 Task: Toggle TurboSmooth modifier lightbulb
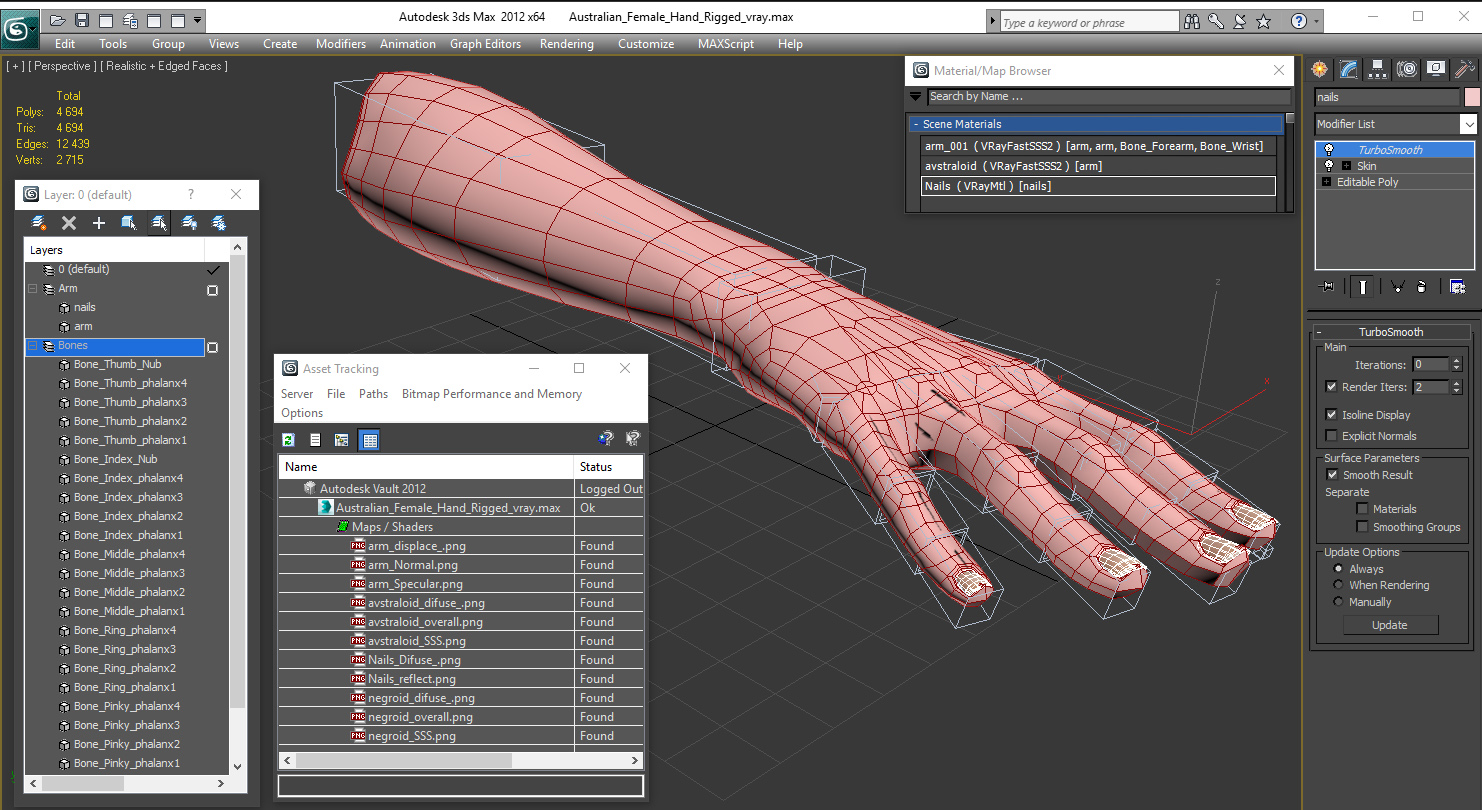point(1329,150)
